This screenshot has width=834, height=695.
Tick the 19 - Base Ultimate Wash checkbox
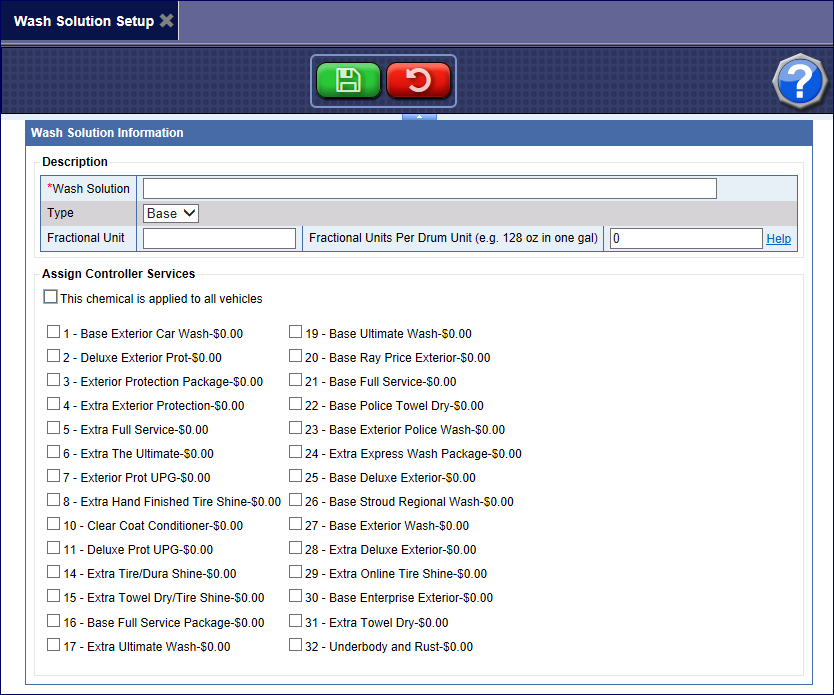point(296,333)
